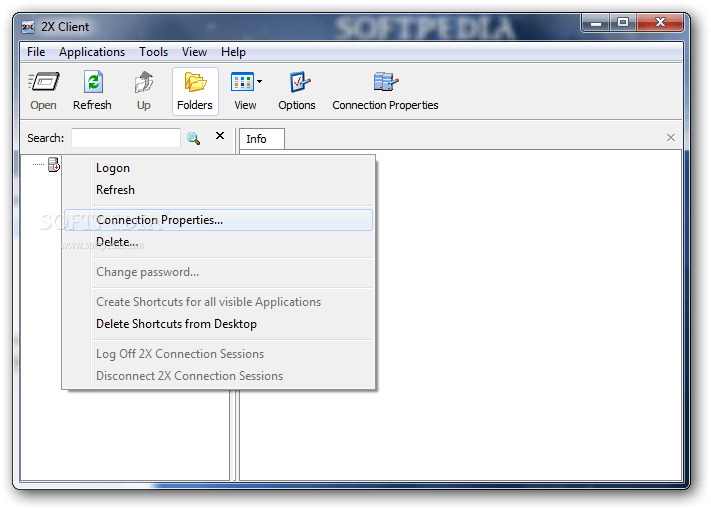The image size is (711, 510).
Task: Toggle the Folders toolbar button
Action: click(x=195, y=91)
